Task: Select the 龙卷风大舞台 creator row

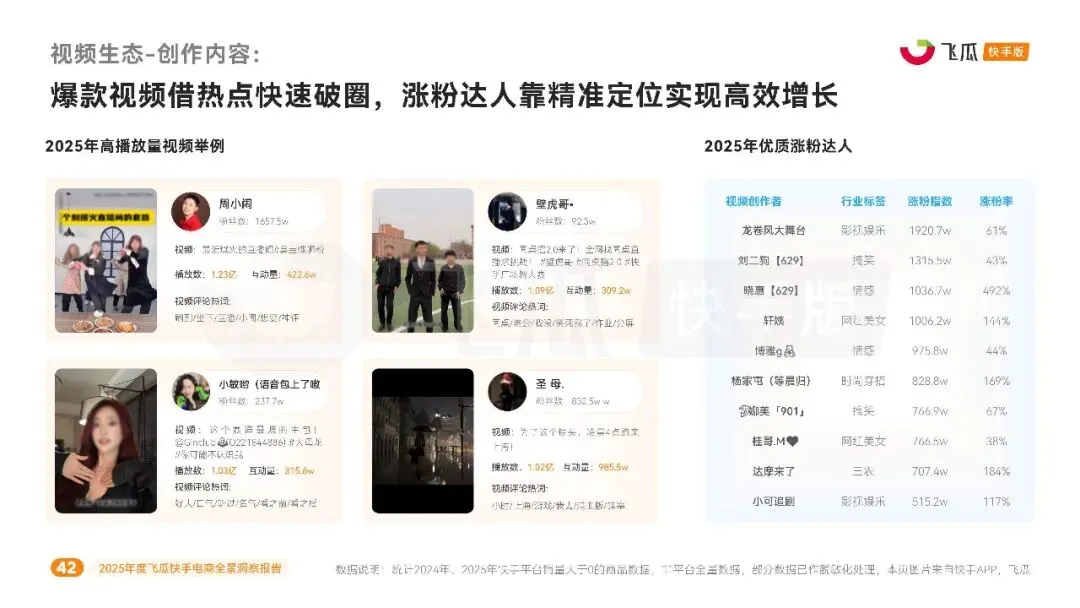Action: coord(869,231)
